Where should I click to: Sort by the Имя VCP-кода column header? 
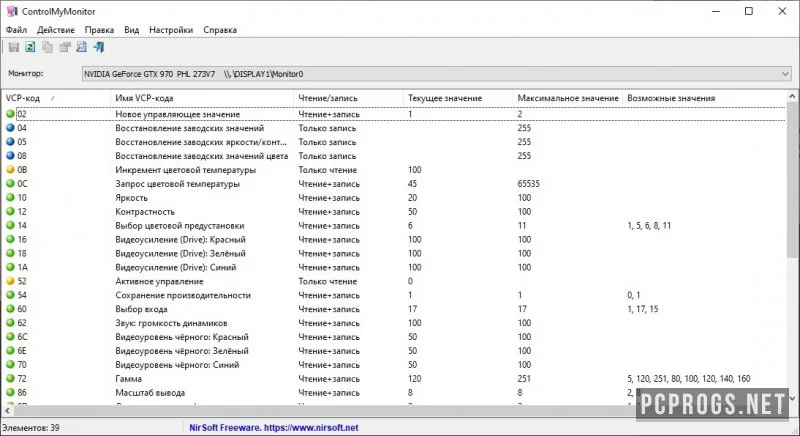click(202, 98)
